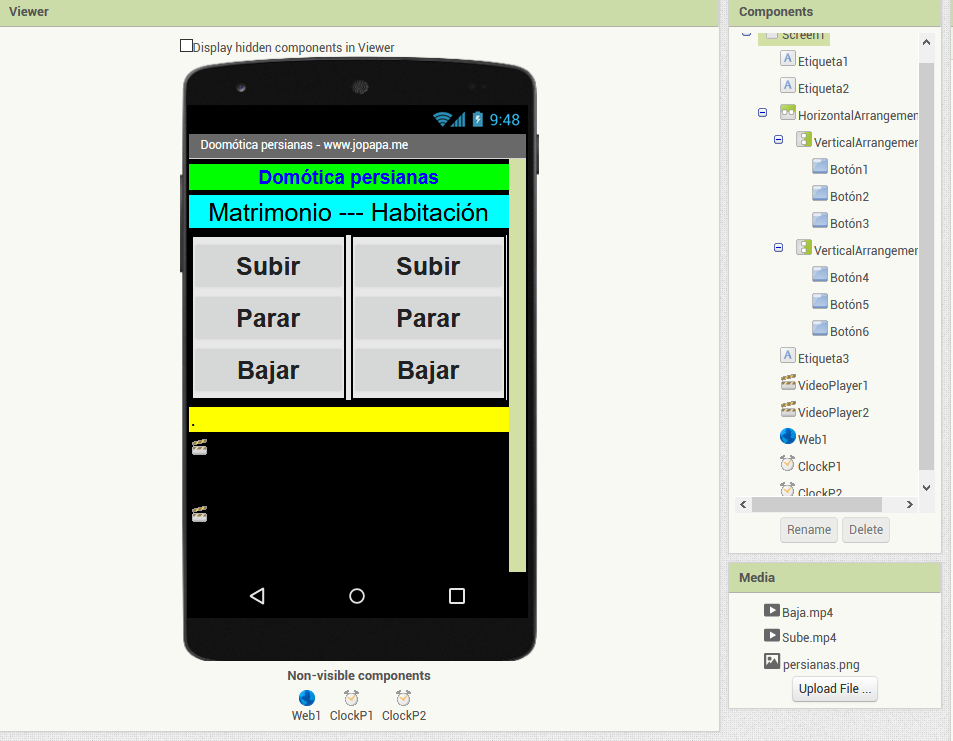The image size is (953, 741).
Task: Select the persianas.png image in Media
Action: click(x=820, y=664)
